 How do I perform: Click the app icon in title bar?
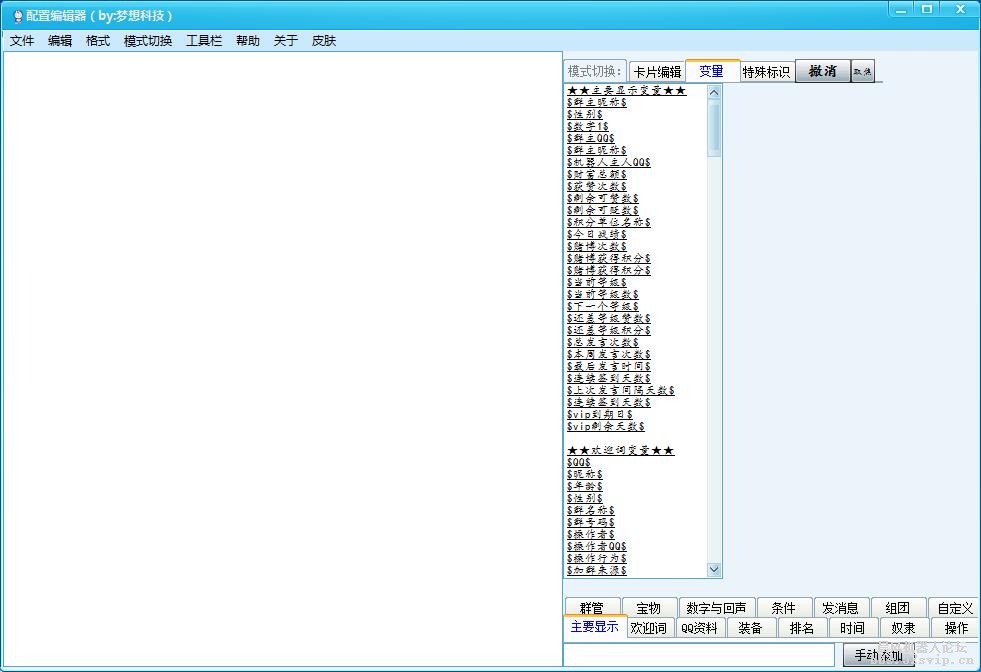17,16
